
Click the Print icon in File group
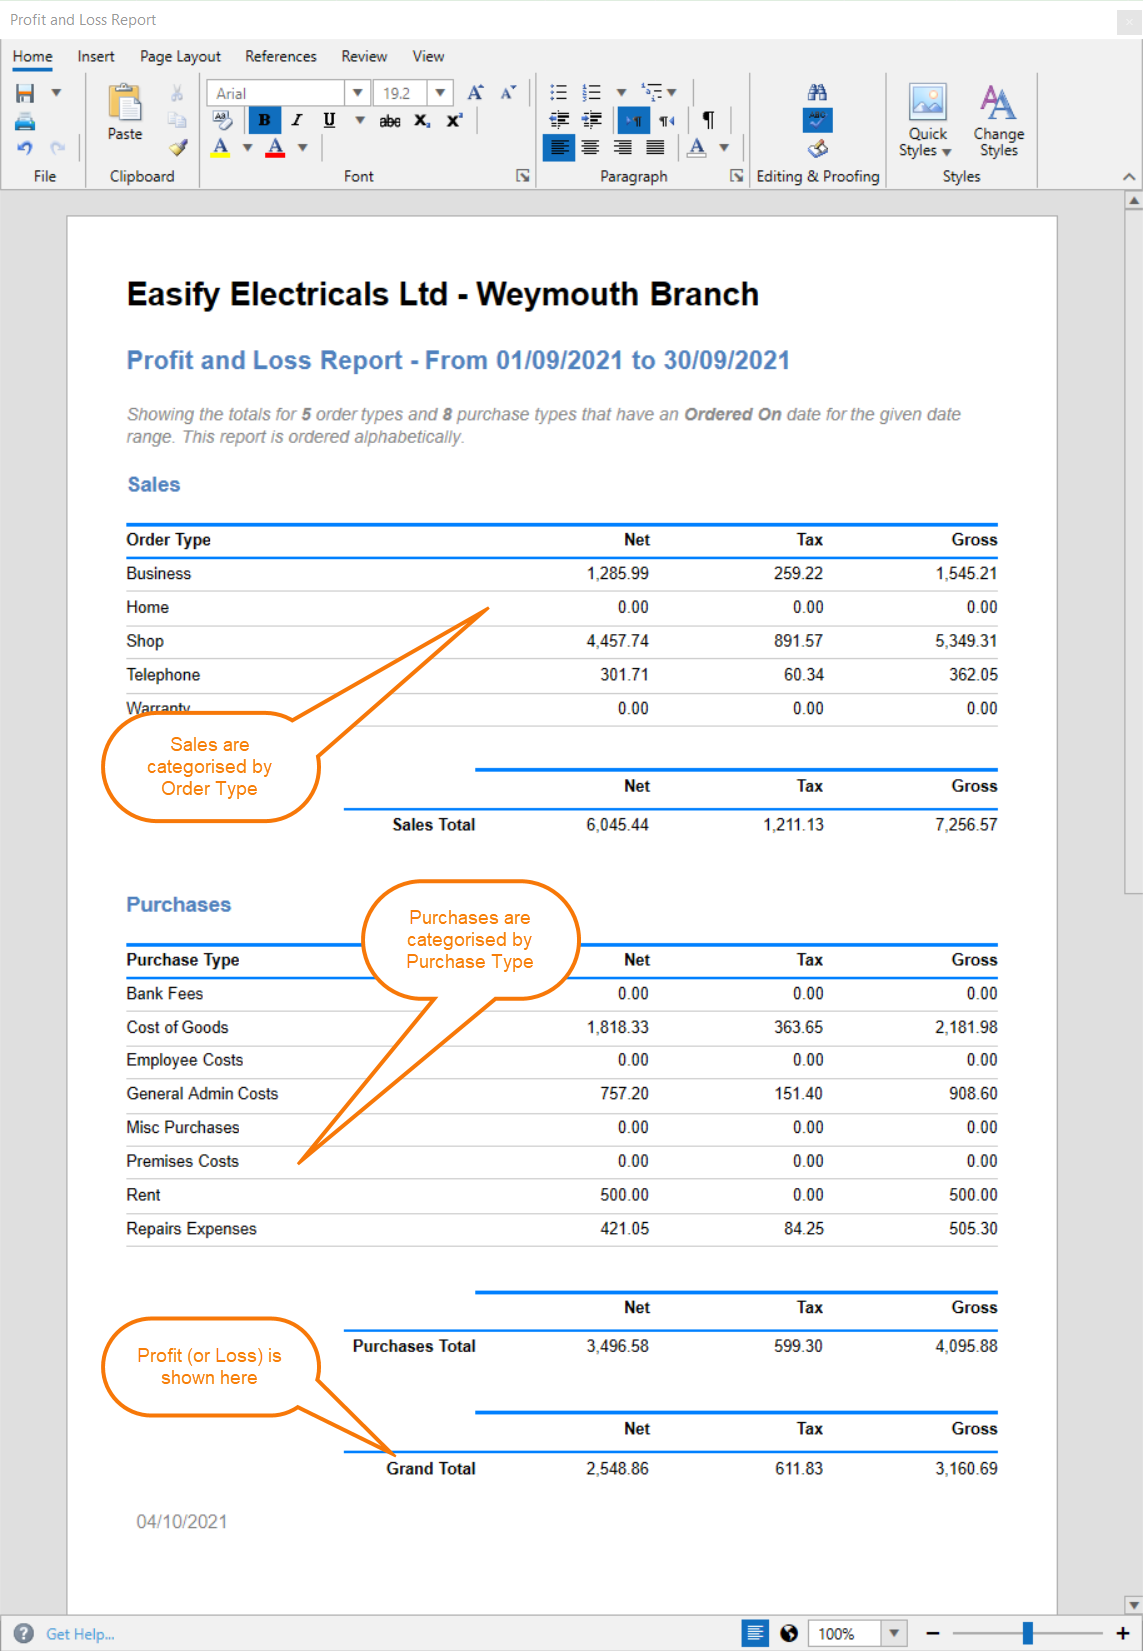pos(25,121)
